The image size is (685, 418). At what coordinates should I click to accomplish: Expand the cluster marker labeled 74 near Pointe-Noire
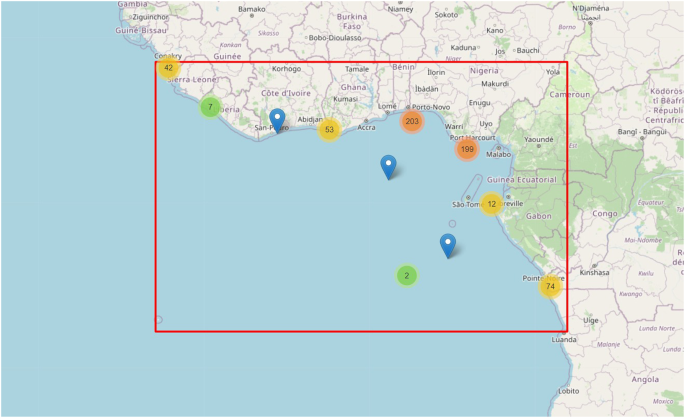point(550,287)
